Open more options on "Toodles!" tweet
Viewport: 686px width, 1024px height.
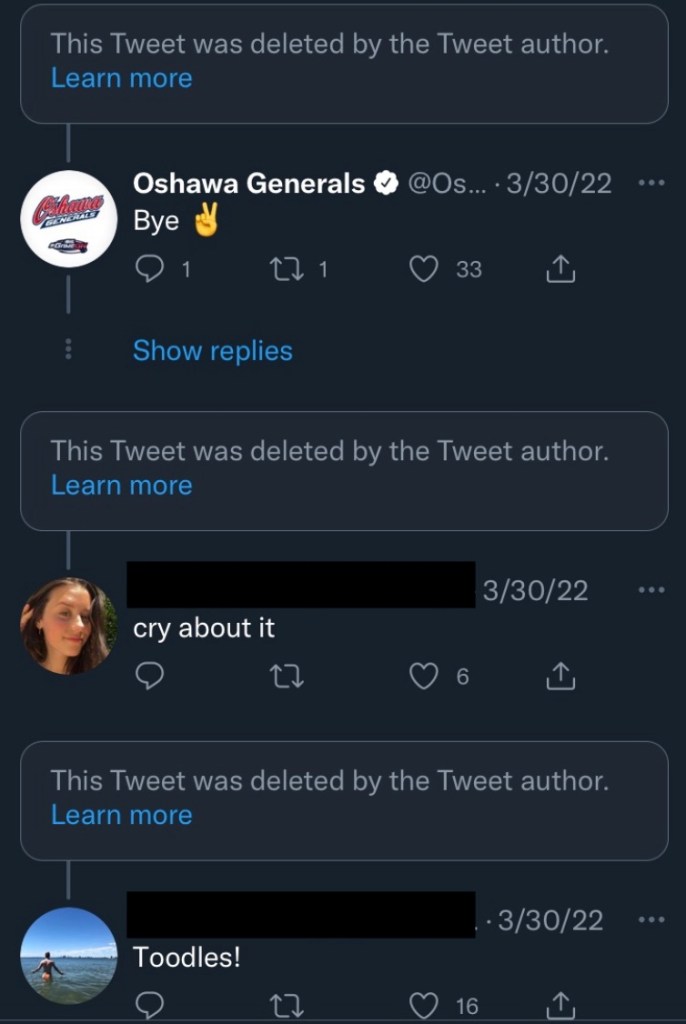(x=650, y=920)
